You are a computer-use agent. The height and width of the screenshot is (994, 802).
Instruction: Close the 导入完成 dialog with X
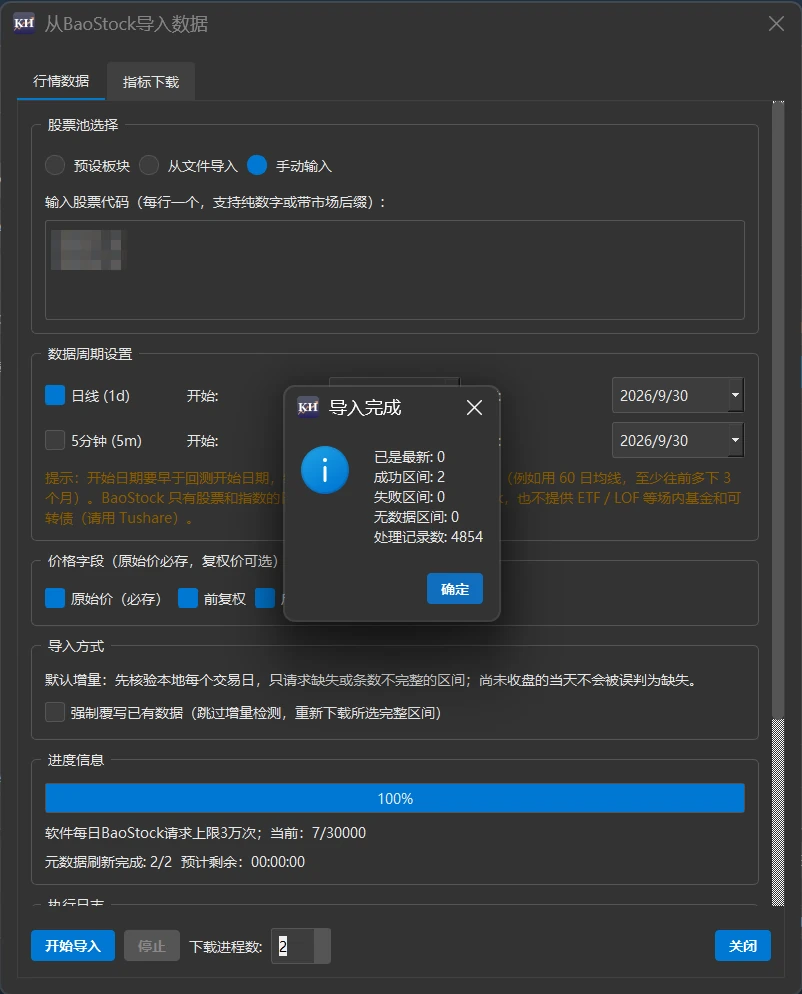[474, 408]
